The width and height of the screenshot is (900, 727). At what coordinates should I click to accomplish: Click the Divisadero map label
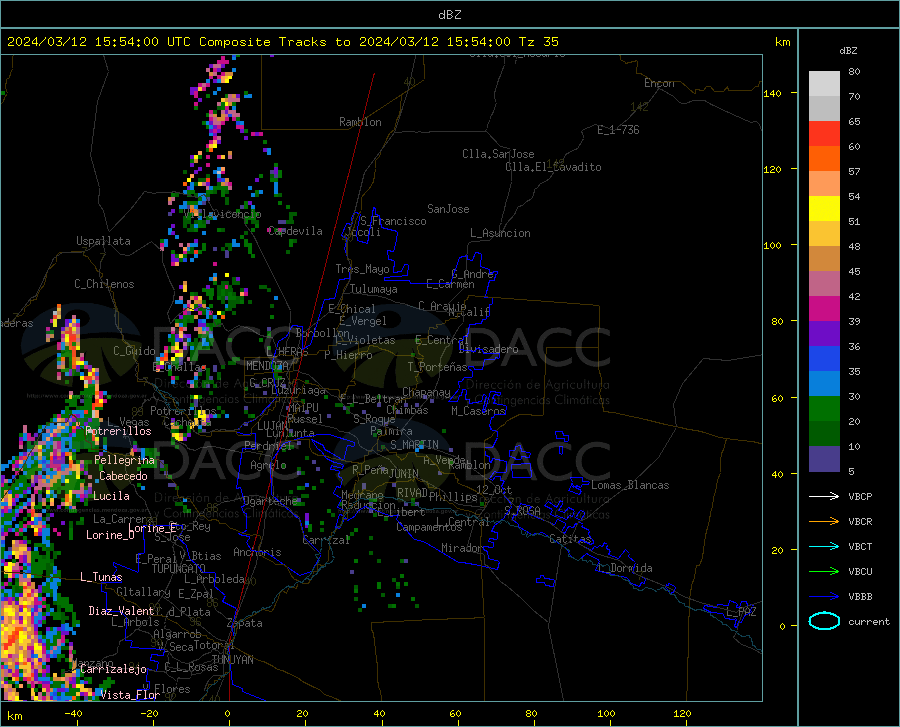(488, 349)
